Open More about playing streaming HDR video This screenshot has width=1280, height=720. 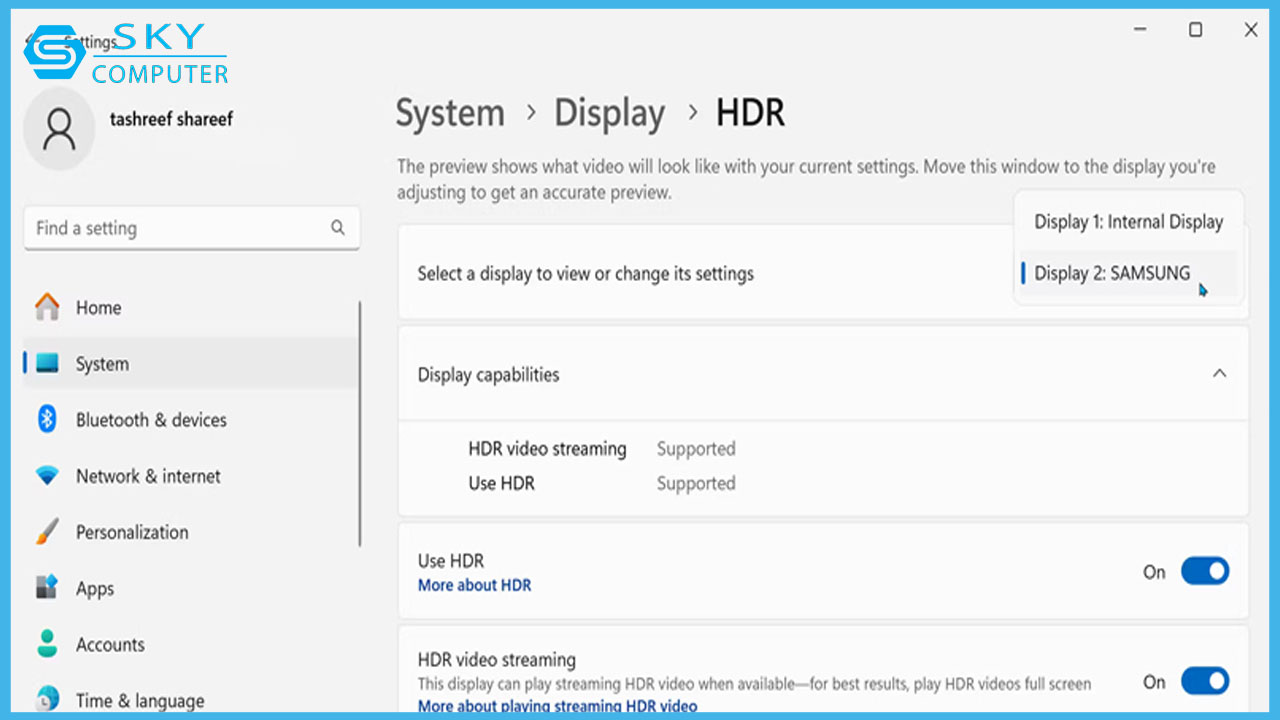[x=557, y=706]
